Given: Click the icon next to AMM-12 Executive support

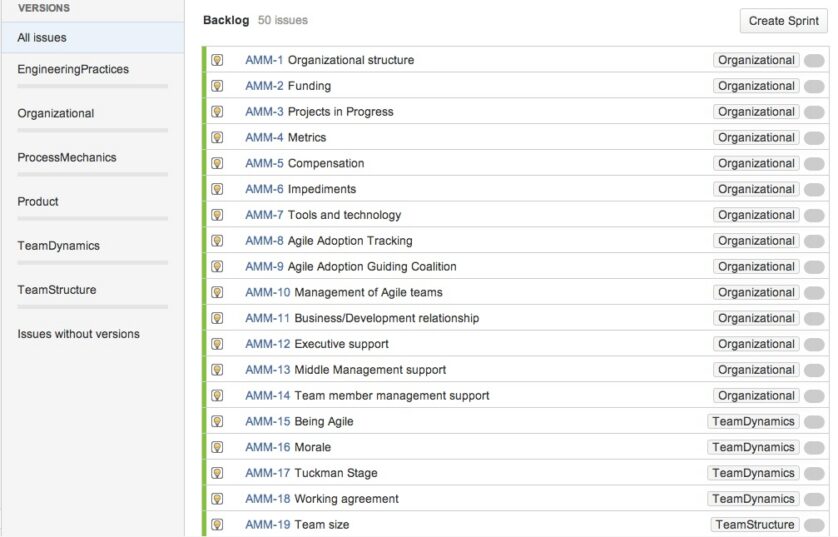Looking at the screenshot, I should tap(217, 344).
